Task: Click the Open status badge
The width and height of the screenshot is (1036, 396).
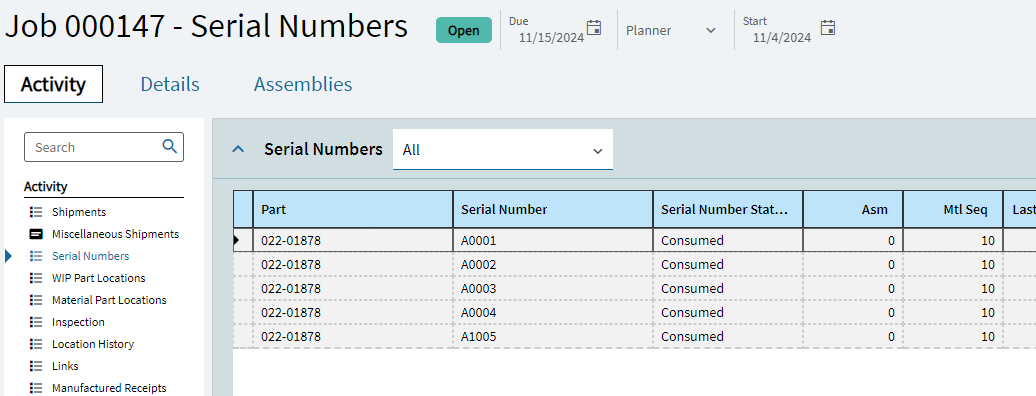Action: (x=464, y=30)
